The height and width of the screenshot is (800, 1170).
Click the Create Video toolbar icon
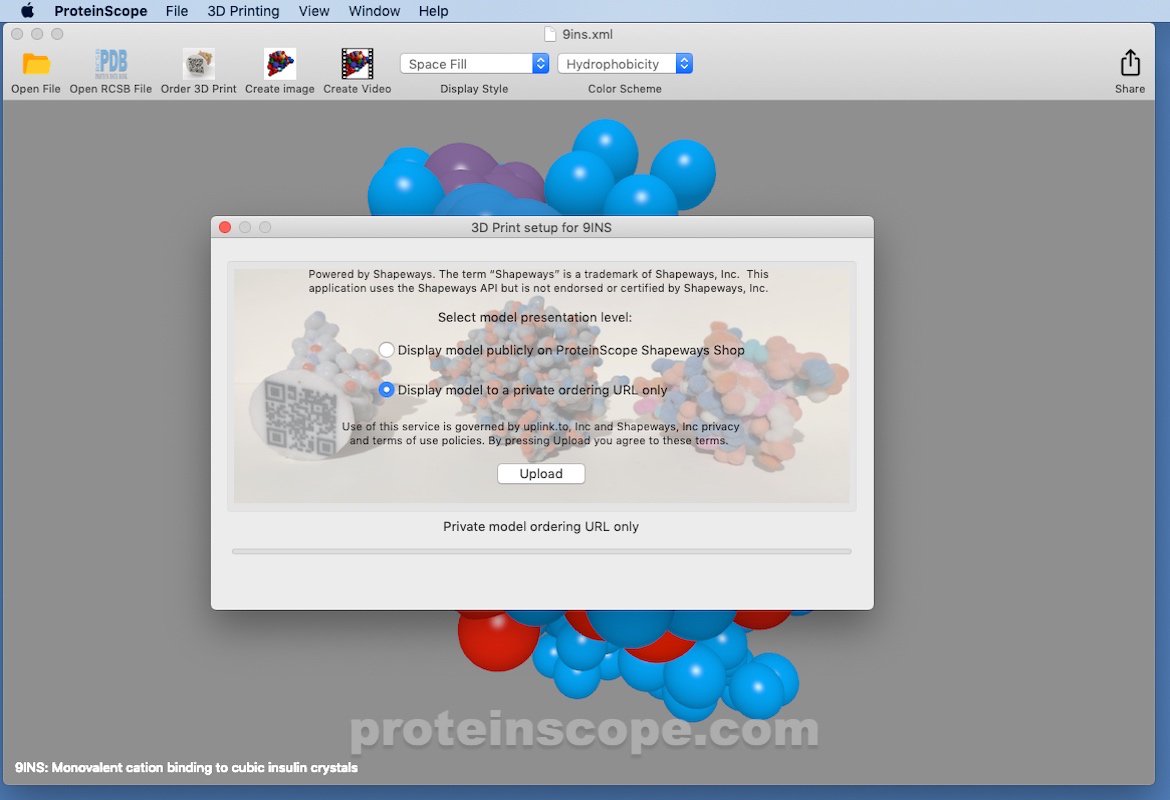coord(356,62)
